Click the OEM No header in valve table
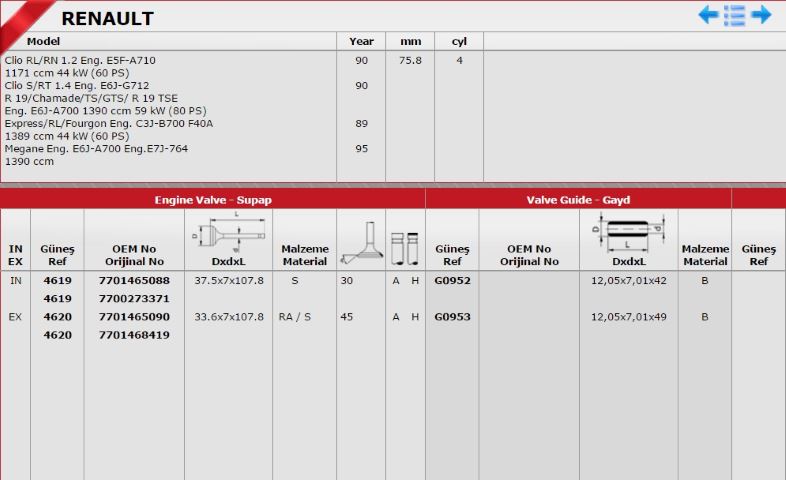The width and height of the screenshot is (786, 480). tap(134, 255)
